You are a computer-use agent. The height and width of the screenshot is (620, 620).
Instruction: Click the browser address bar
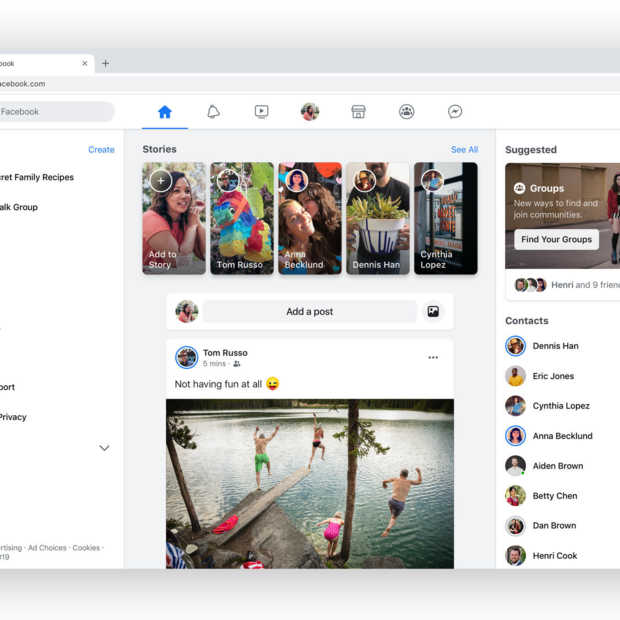pos(310,84)
